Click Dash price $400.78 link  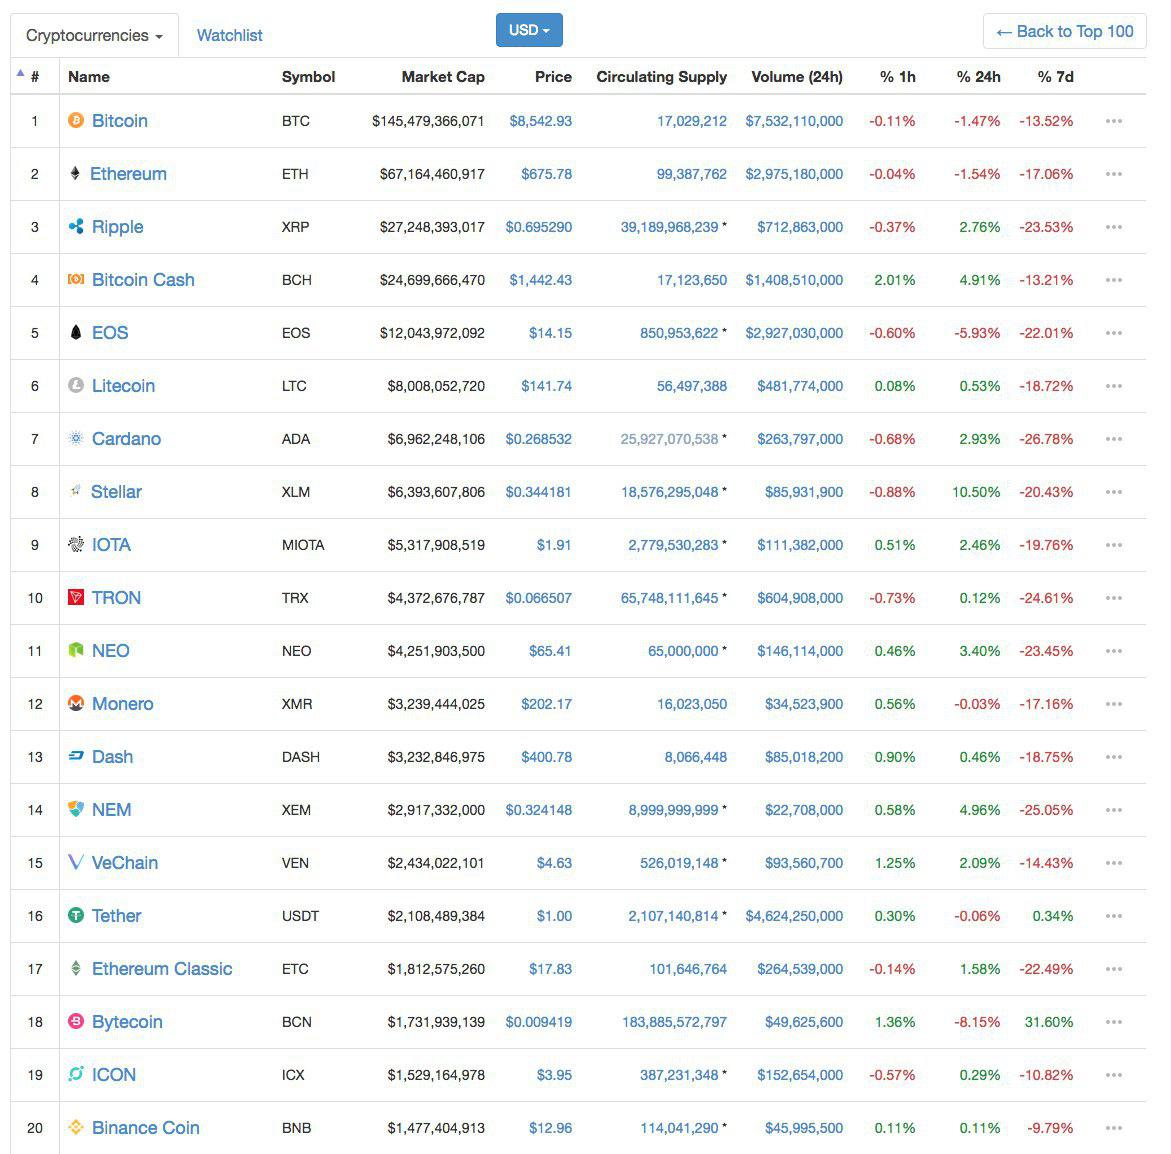(547, 757)
